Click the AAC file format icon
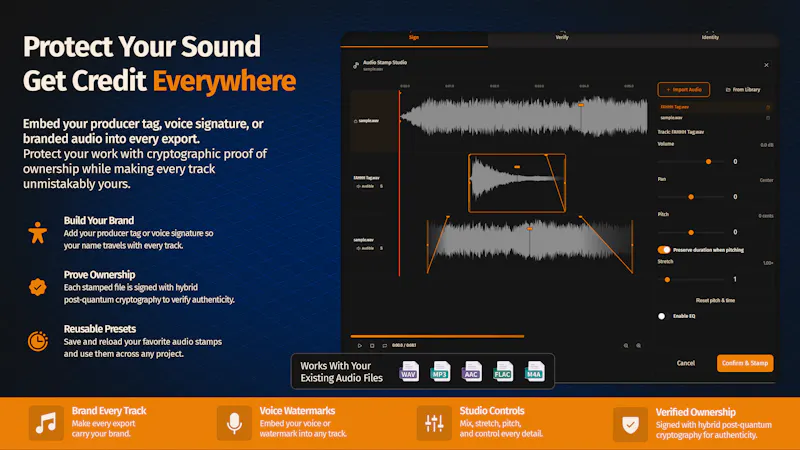 (471, 371)
